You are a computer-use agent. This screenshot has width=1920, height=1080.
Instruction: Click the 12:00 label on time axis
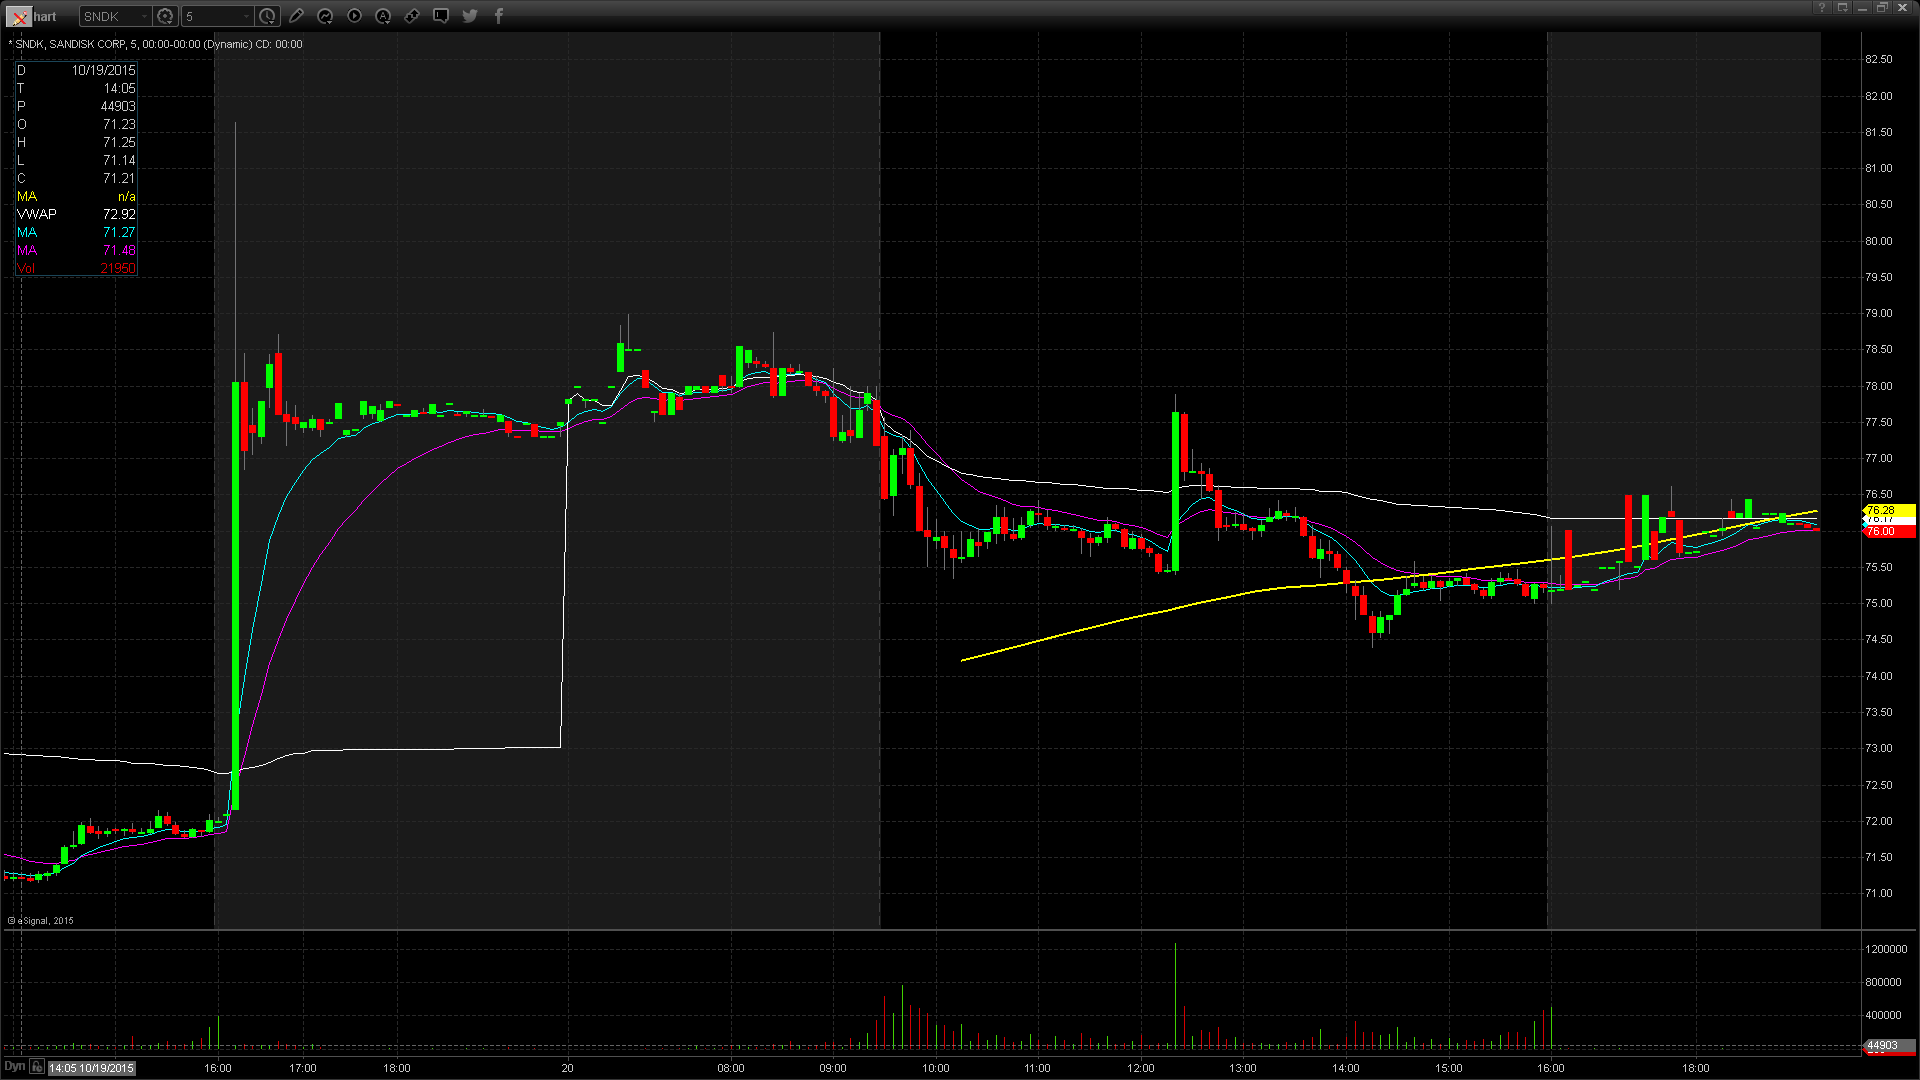1141,1068
